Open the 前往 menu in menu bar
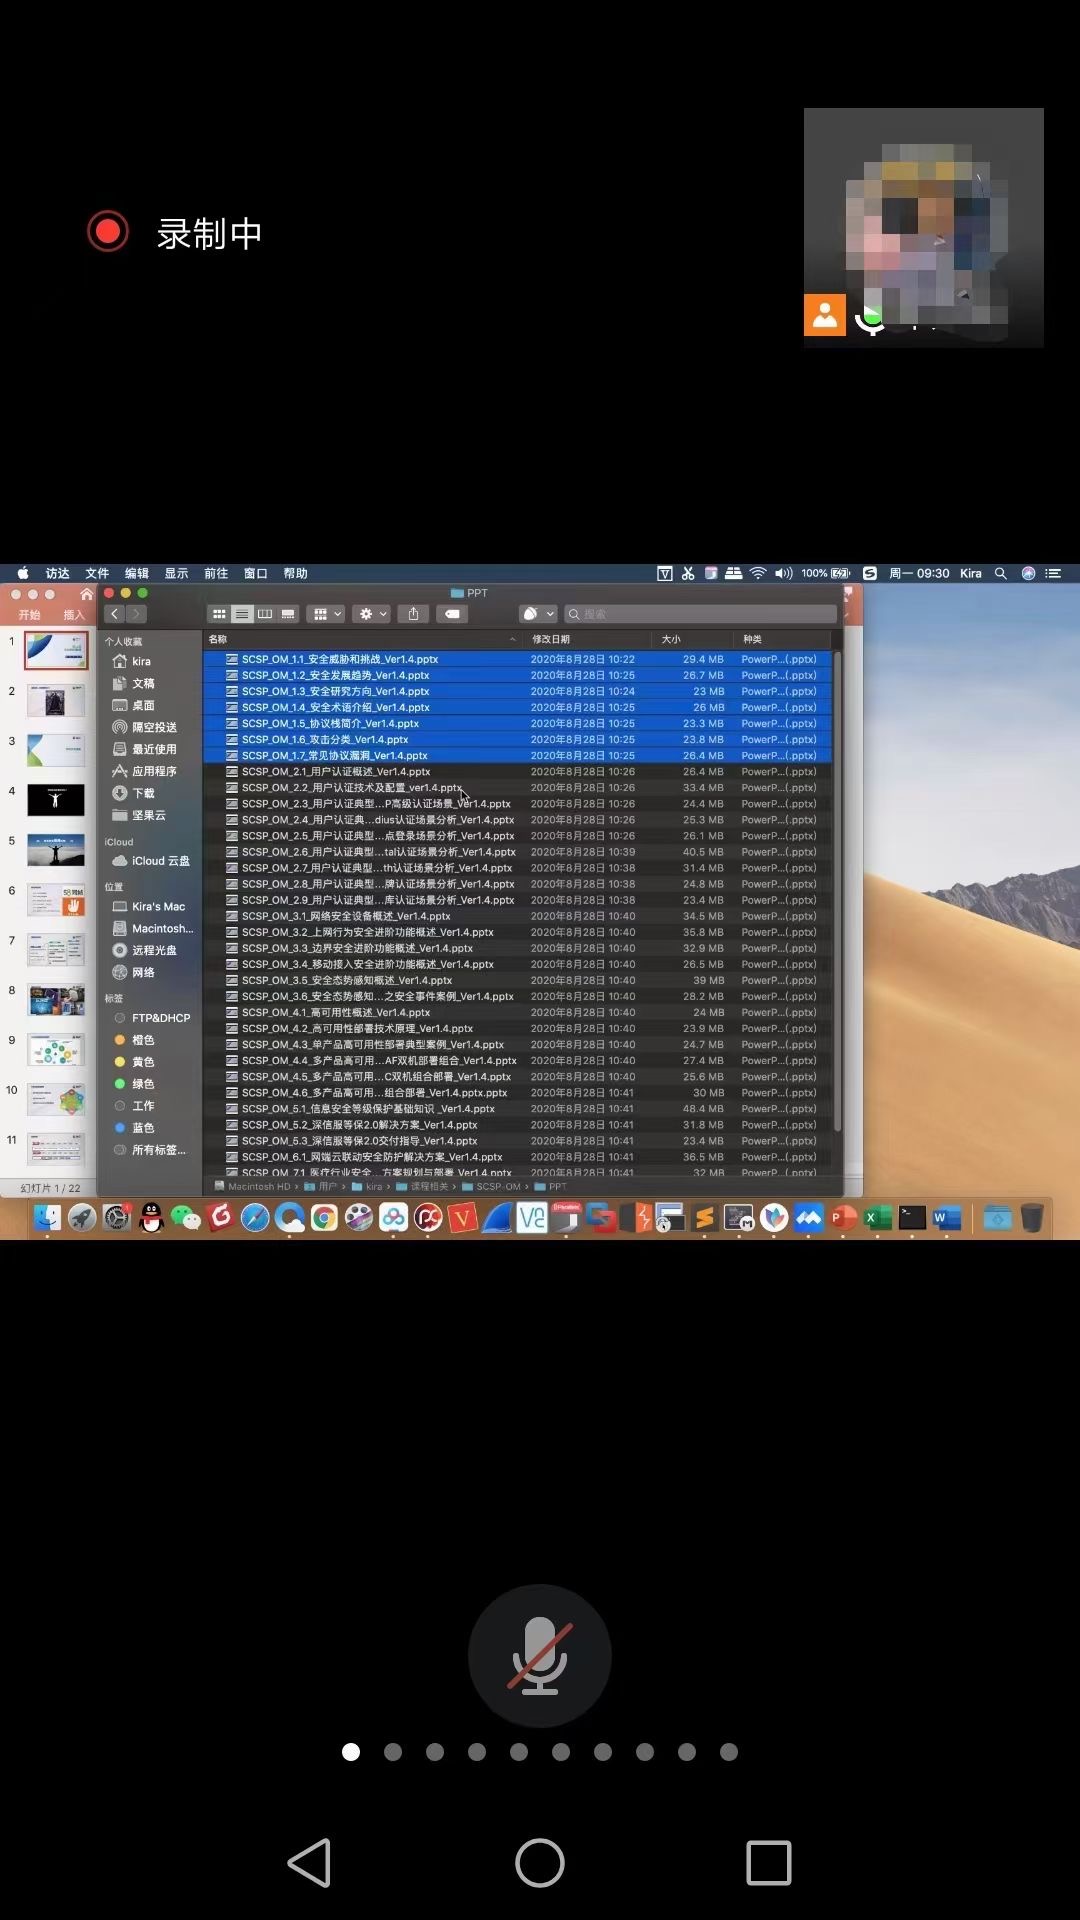This screenshot has width=1080, height=1920. coord(216,573)
